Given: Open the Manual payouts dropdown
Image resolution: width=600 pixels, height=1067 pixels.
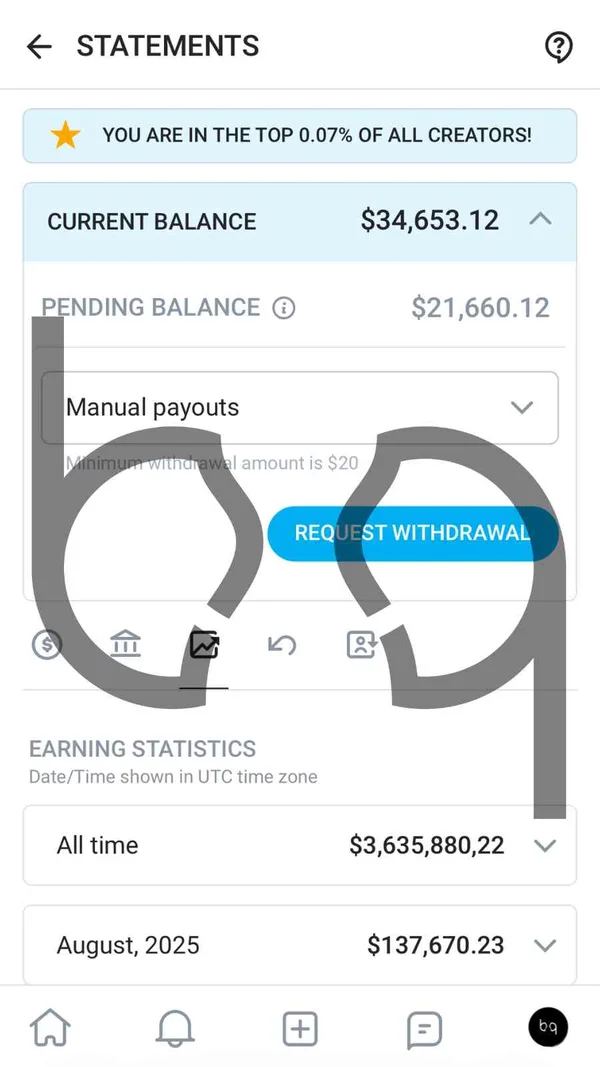Looking at the screenshot, I should [x=521, y=407].
